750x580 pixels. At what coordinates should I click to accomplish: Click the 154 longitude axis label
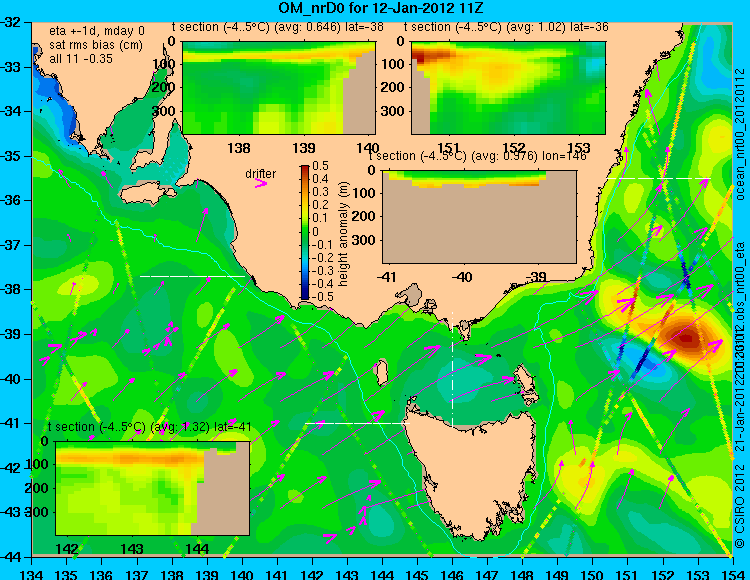tap(733, 574)
